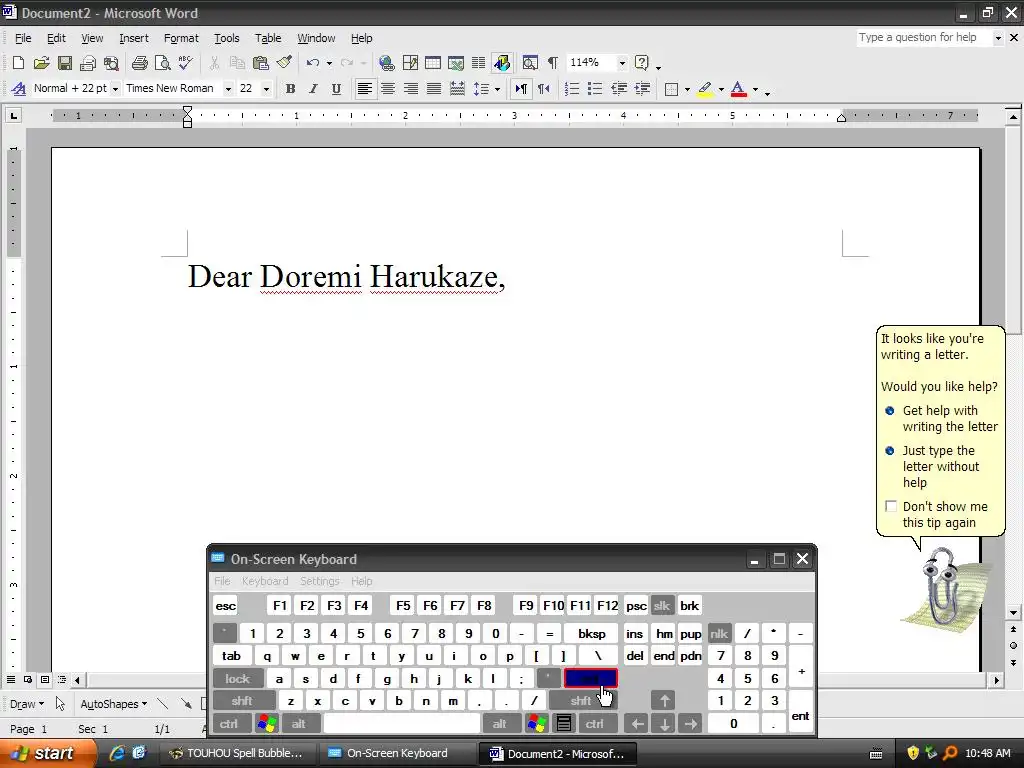Open Print Preview from the toolbar

pyautogui.click(x=163, y=63)
